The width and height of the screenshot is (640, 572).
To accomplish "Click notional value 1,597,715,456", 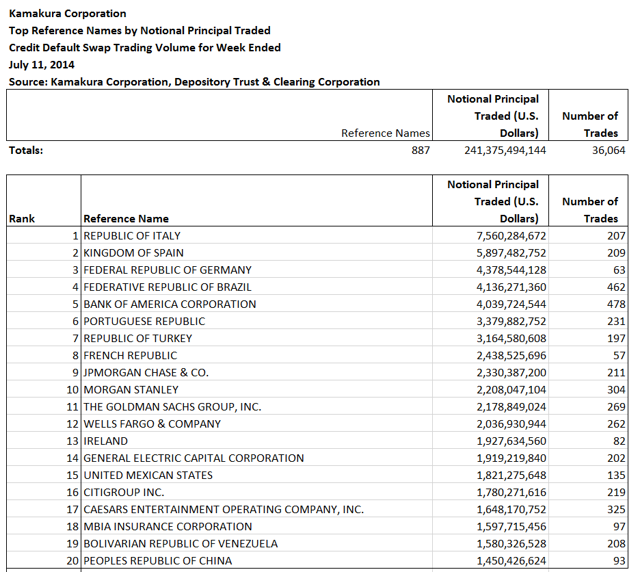I will [511, 527].
